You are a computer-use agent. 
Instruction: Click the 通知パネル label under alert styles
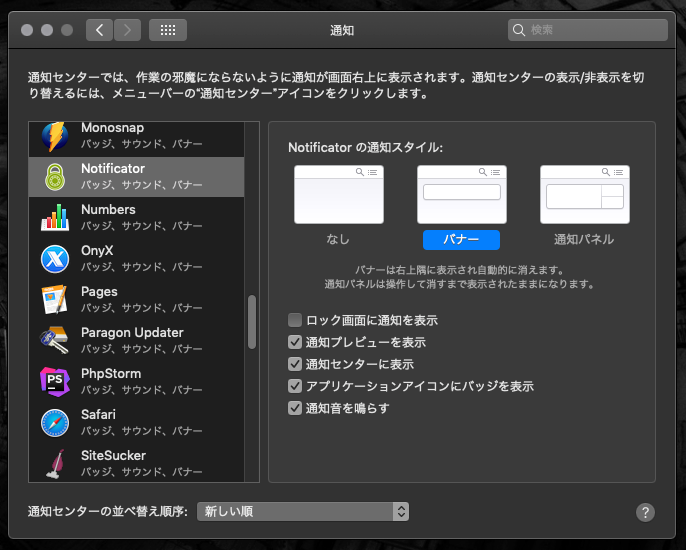pyautogui.click(x=584, y=239)
